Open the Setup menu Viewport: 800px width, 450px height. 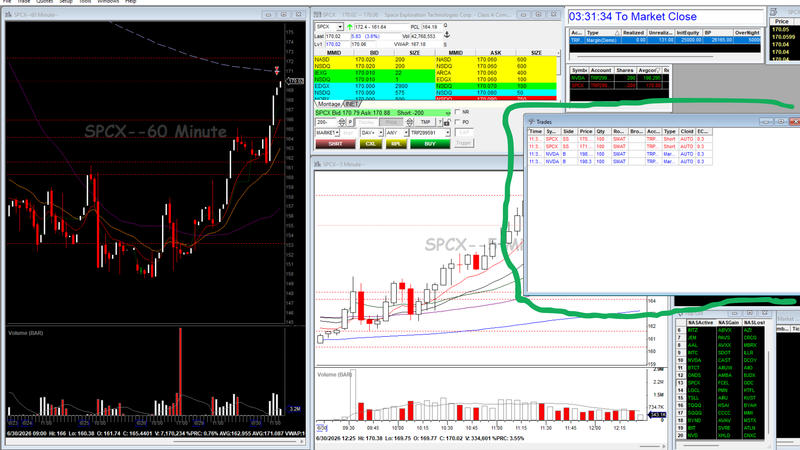[x=66, y=2]
